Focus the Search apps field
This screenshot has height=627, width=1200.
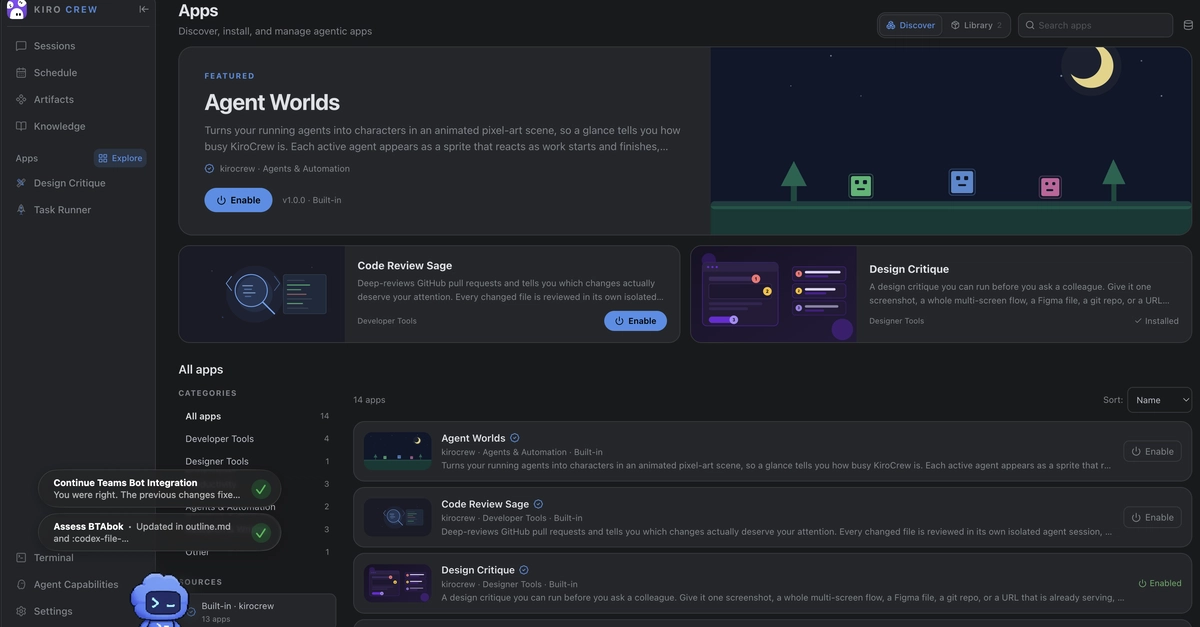tap(1095, 25)
